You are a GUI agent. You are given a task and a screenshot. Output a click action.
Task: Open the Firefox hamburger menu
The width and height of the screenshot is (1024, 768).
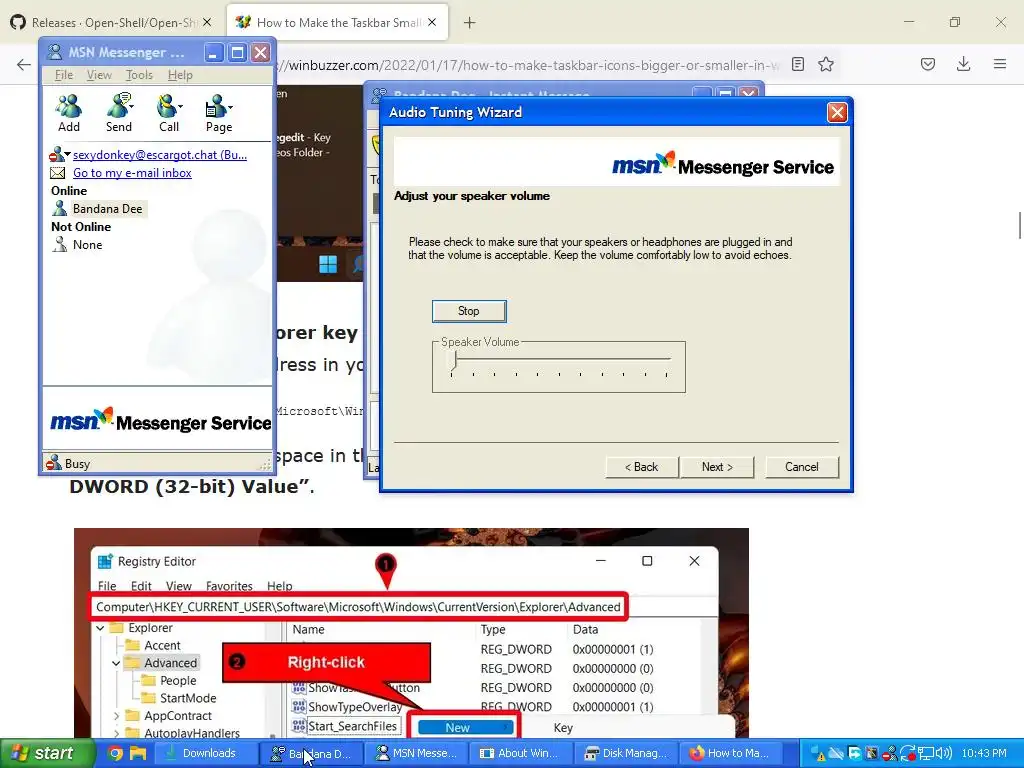tap(1000, 64)
